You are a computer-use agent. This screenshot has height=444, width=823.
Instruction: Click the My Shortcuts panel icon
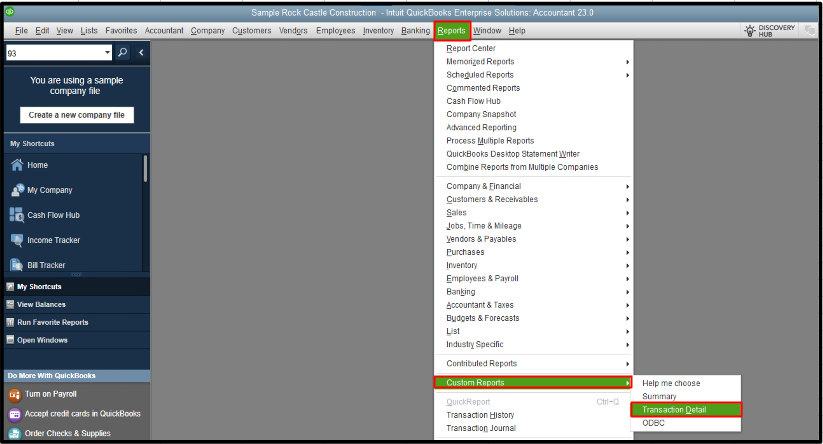[10, 287]
